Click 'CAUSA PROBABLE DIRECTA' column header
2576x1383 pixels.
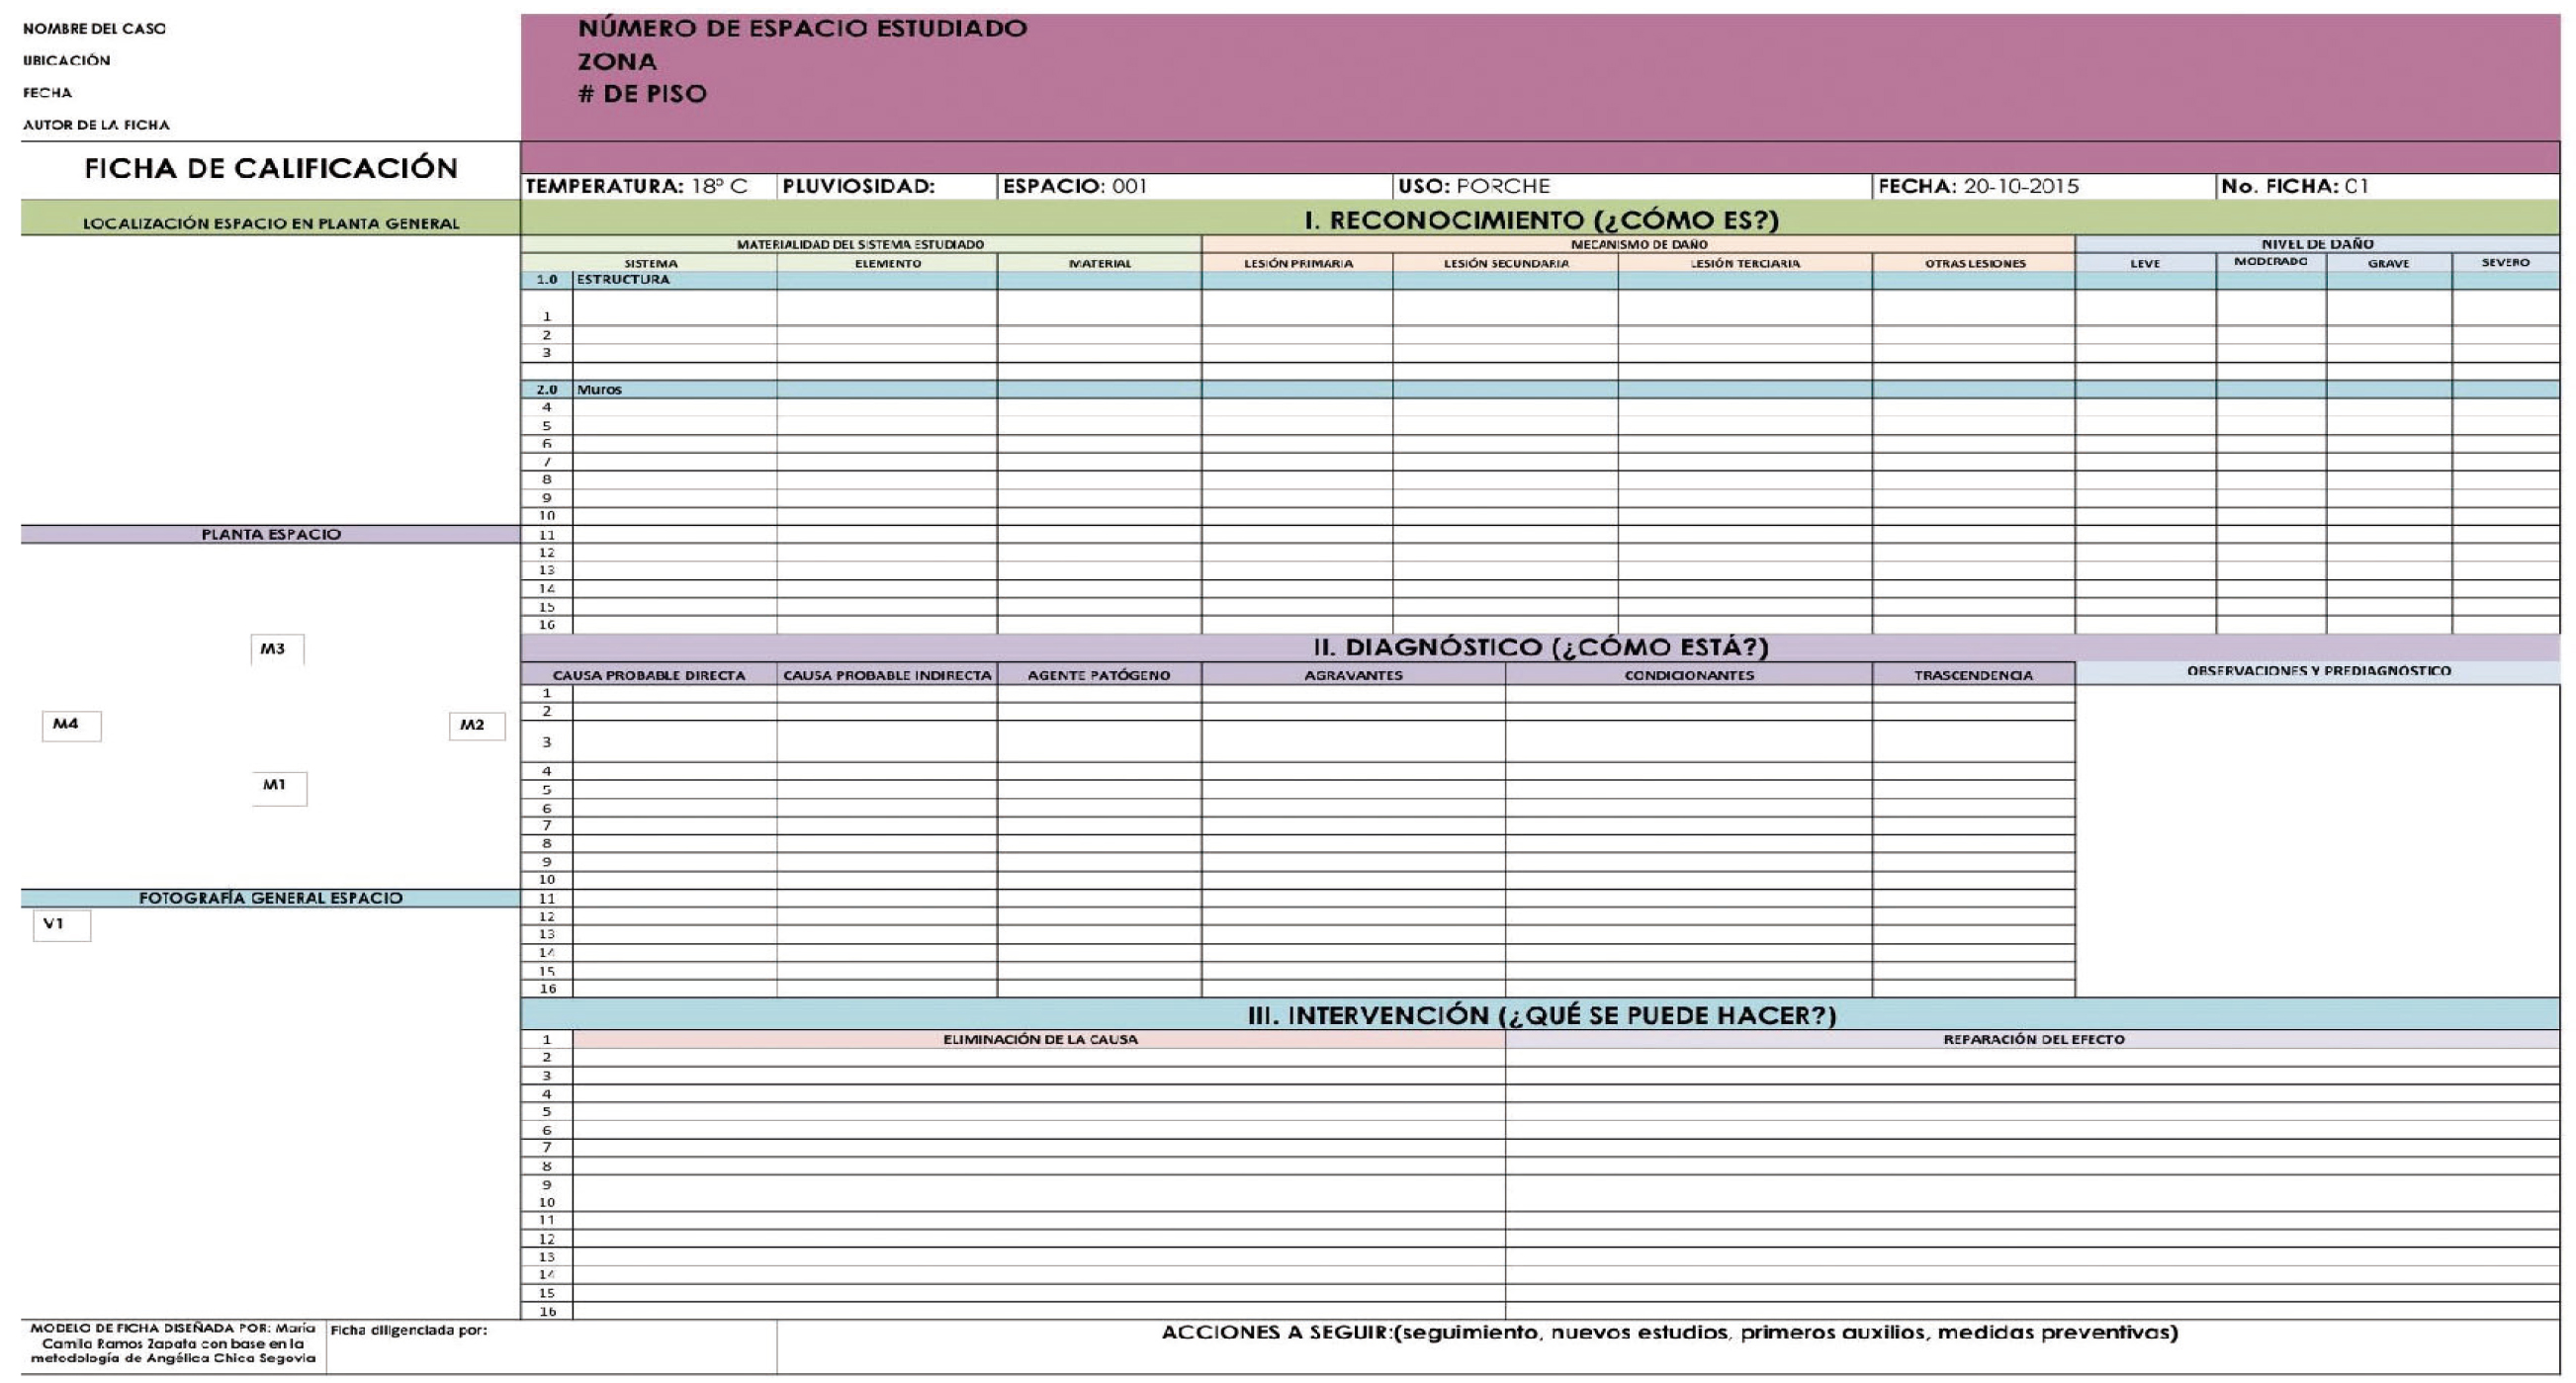pyautogui.click(x=649, y=675)
